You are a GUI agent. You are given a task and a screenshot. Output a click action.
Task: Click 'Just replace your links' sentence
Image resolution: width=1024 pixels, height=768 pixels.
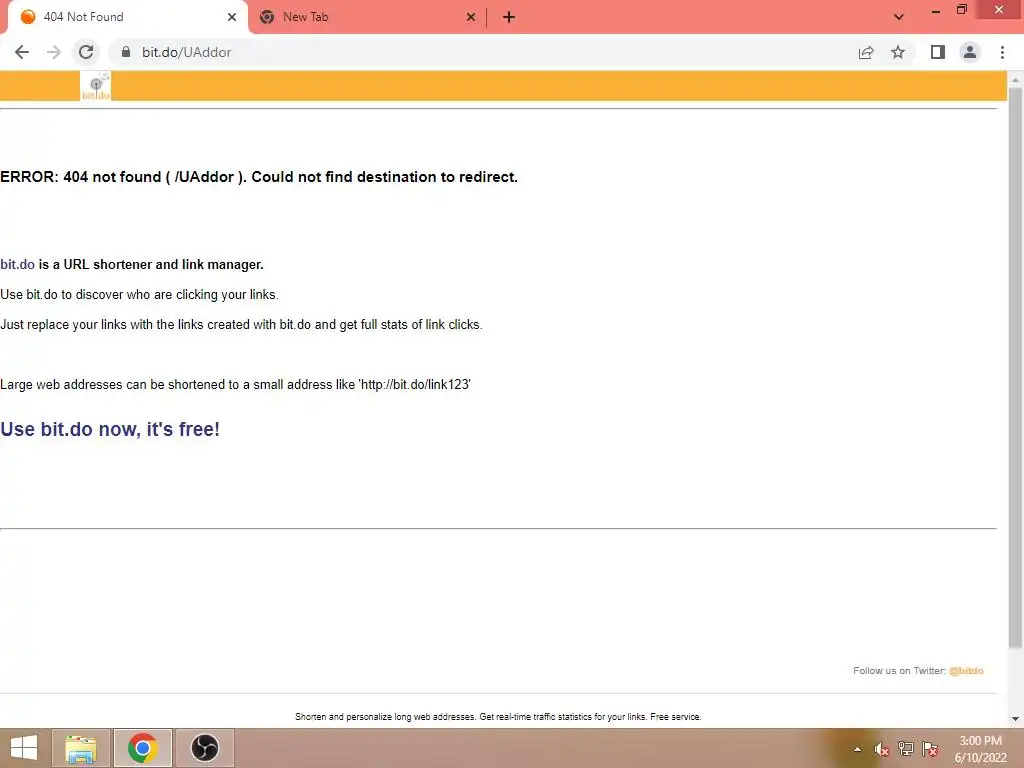(x=241, y=325)
